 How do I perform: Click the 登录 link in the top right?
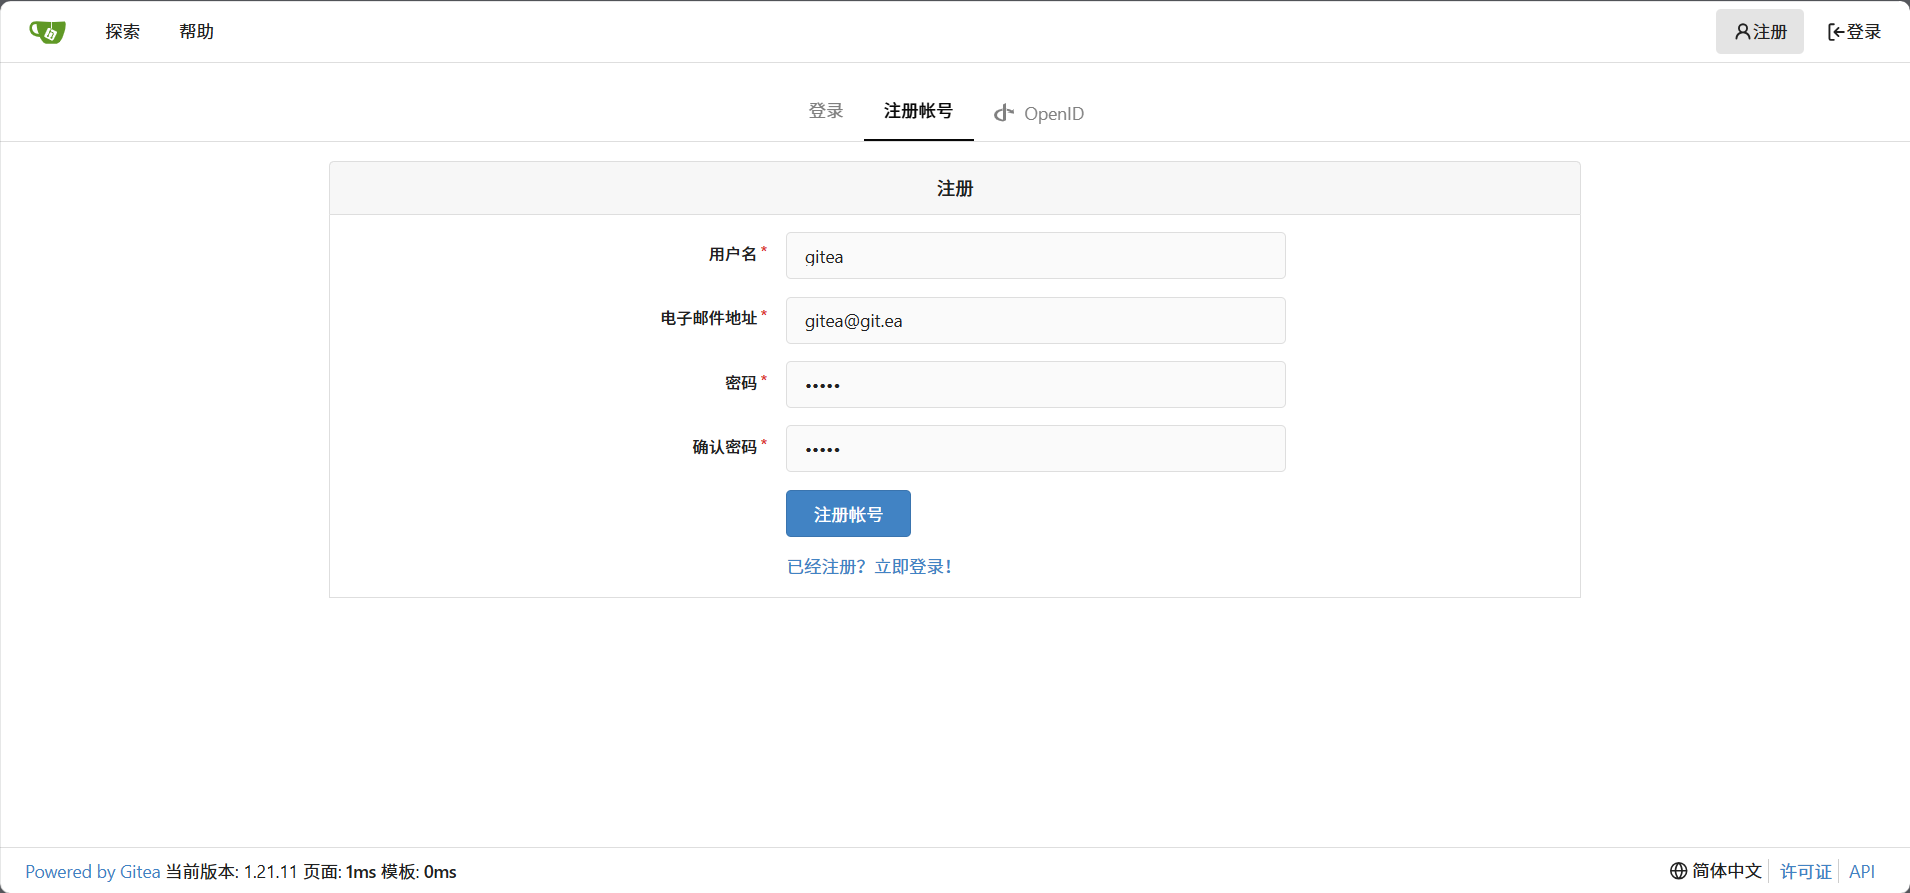click(1854, 32)
